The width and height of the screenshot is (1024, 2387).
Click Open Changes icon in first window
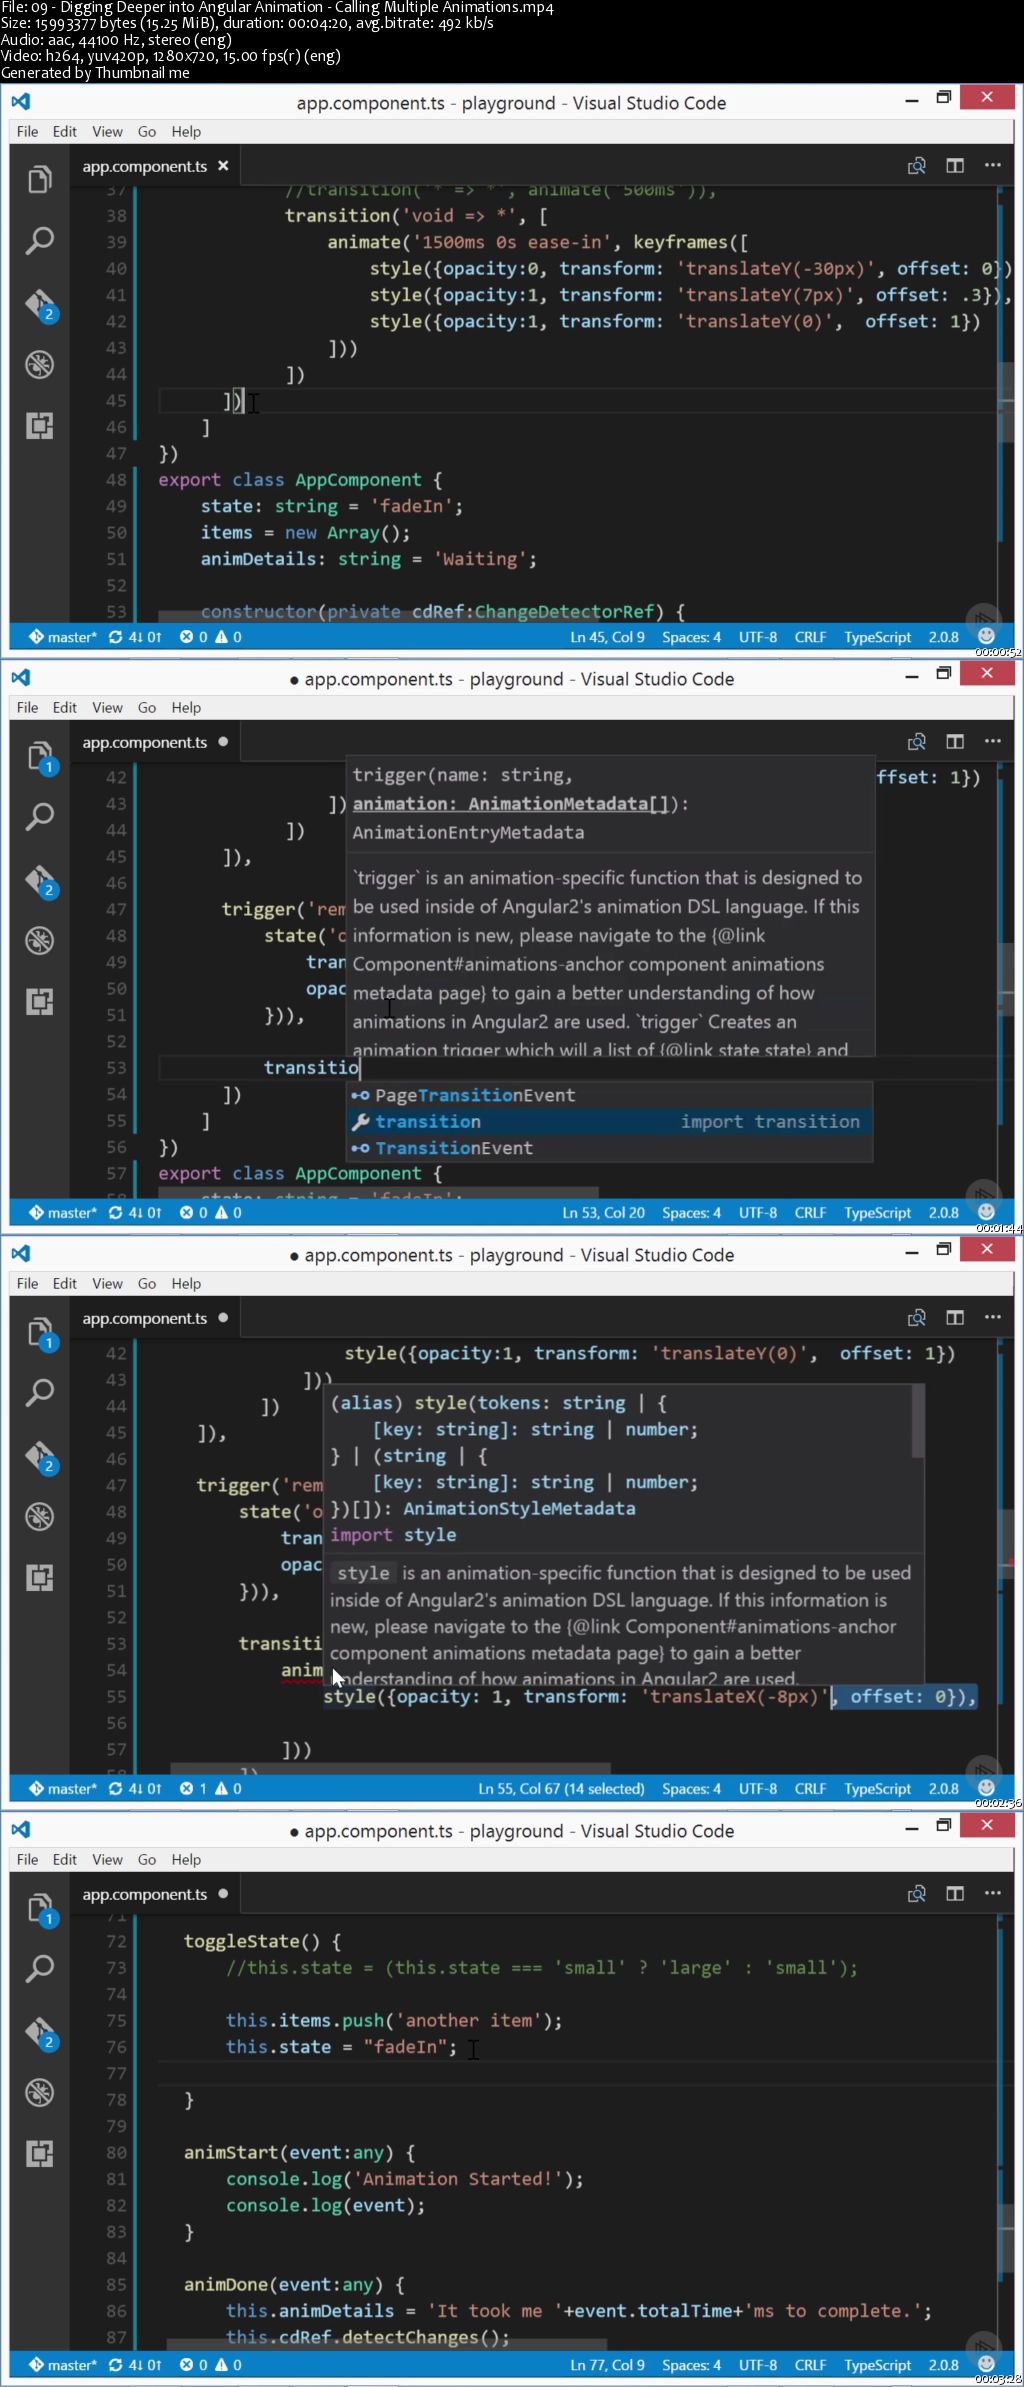(x=916, y=166)
